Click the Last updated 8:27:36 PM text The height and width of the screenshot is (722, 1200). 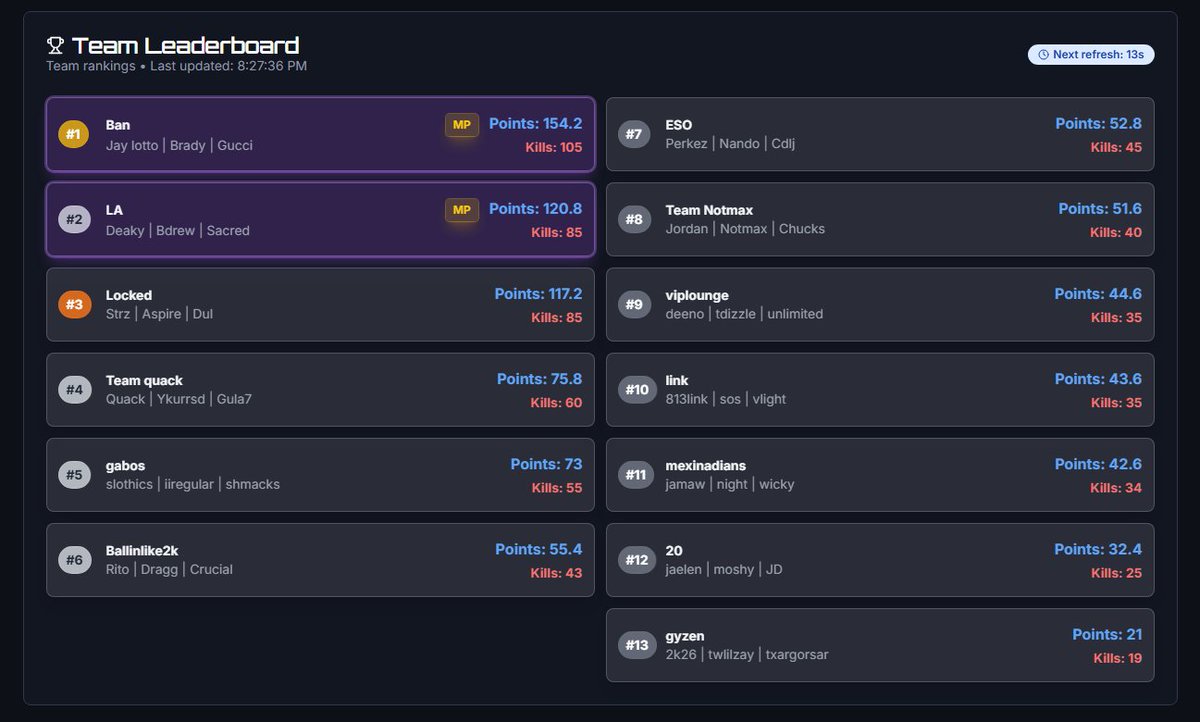tap(228, 66)
